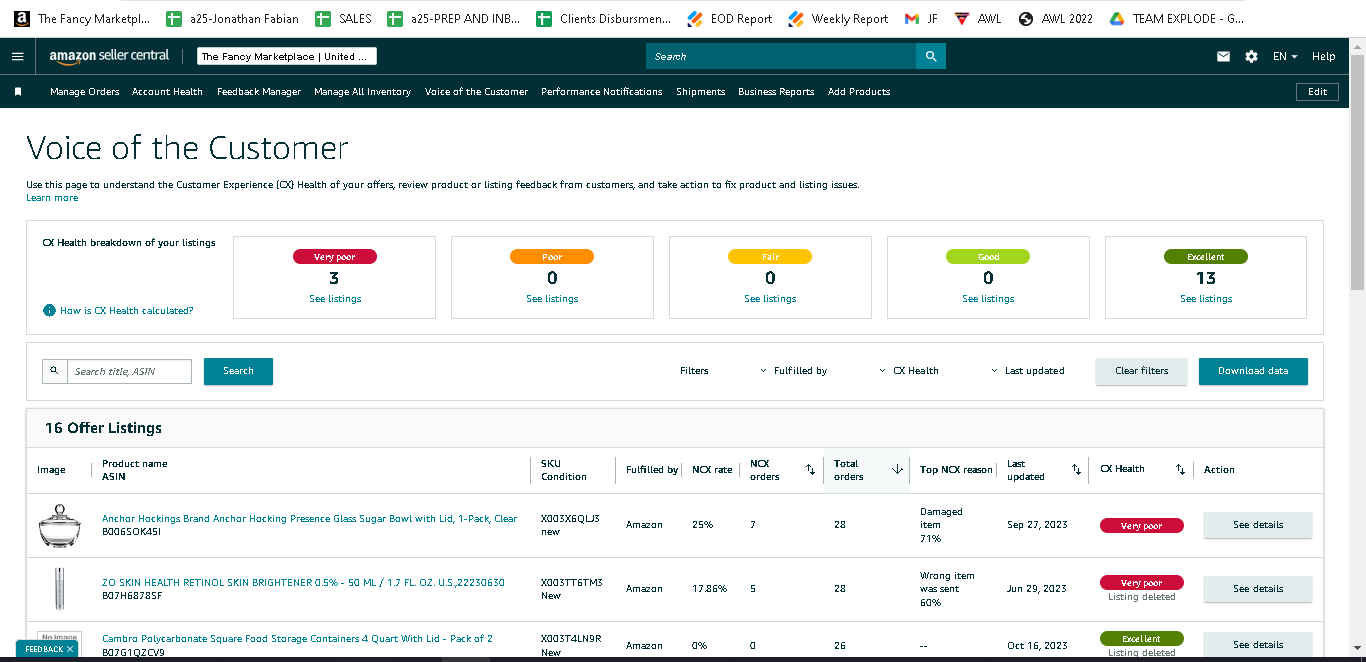Sort by Total orders arrow

click(897, 469)
